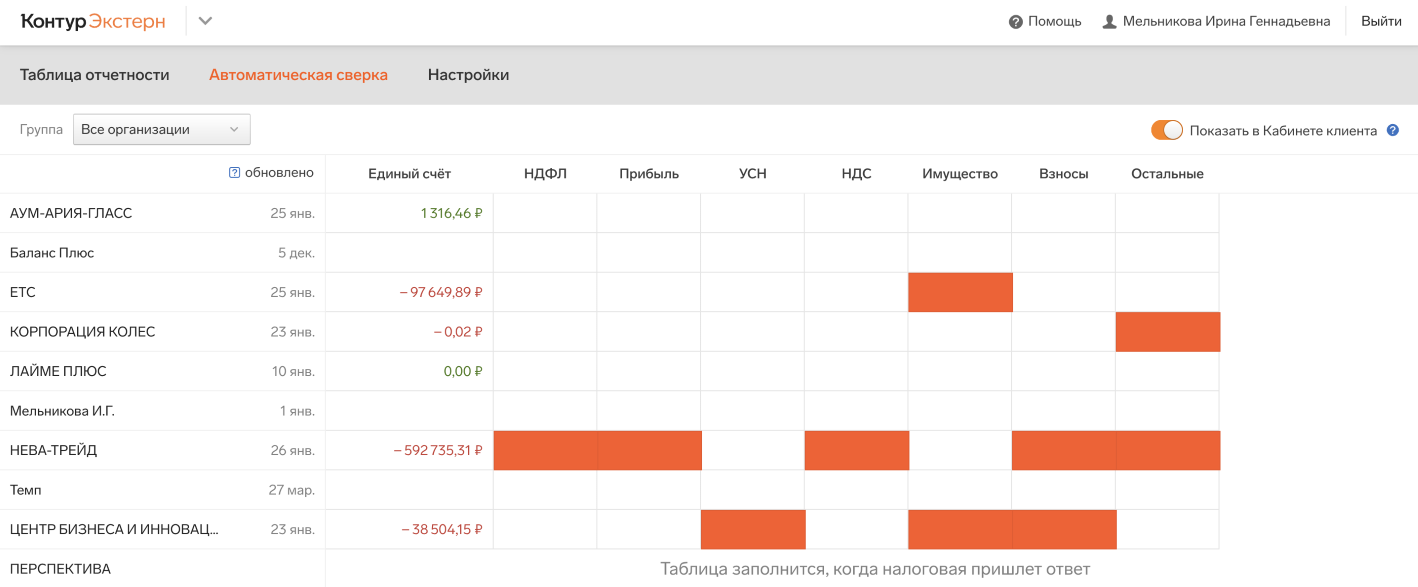Open the Группа dropdown showing Все организации
This screenshot has width=1418, height=587.
pyautogui.click(x=162, y=129)
